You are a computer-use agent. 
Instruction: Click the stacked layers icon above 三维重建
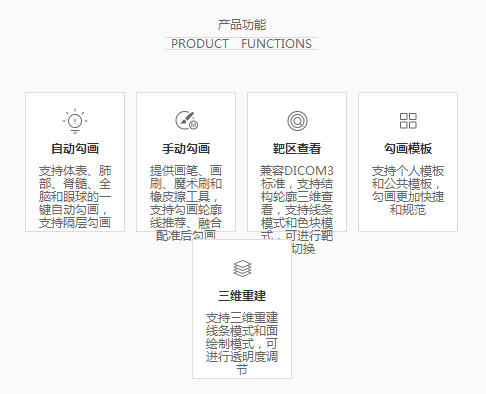tap(242, 268)
